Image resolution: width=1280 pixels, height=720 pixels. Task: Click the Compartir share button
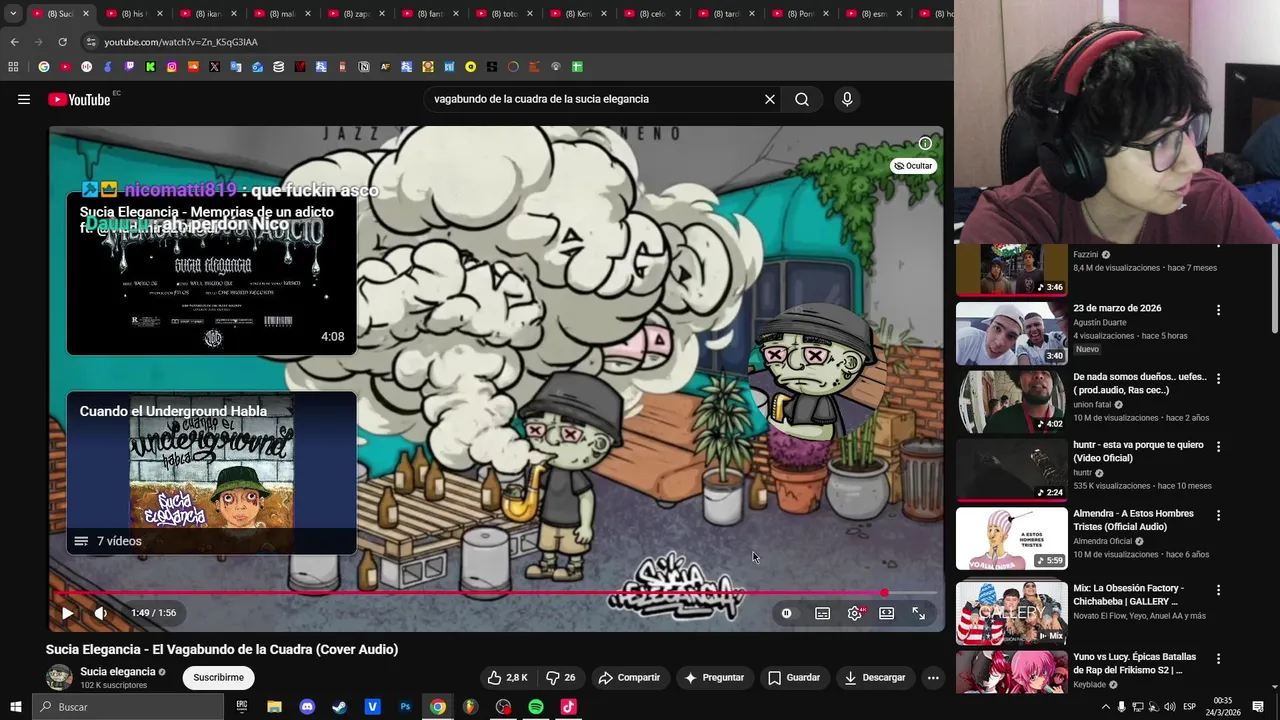[629, 677]
